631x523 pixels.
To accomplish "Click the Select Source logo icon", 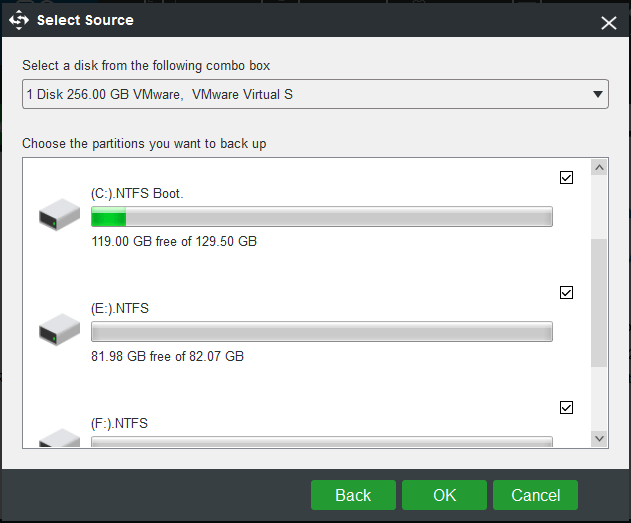I will pos(19,20).
